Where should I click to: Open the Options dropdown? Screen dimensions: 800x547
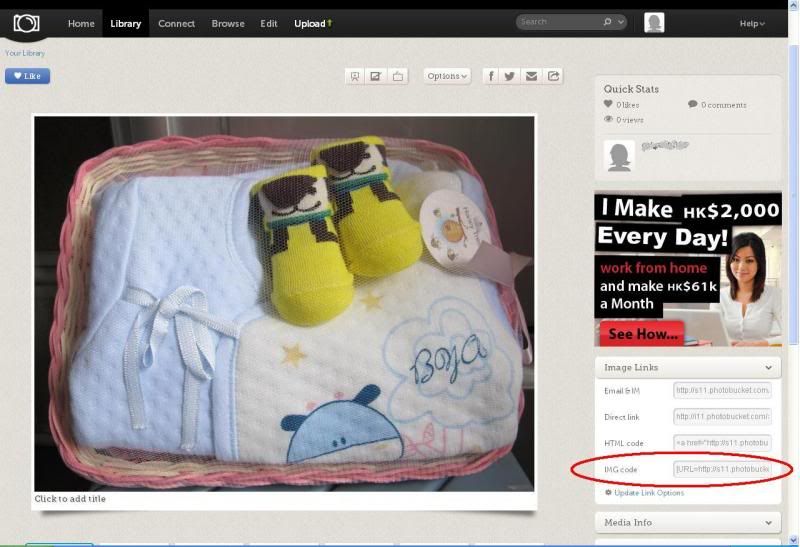click(445, 76)
